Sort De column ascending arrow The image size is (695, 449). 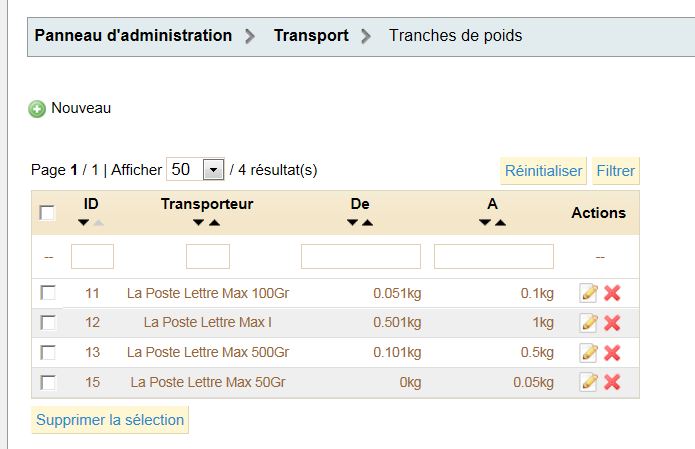pos(367,223)
